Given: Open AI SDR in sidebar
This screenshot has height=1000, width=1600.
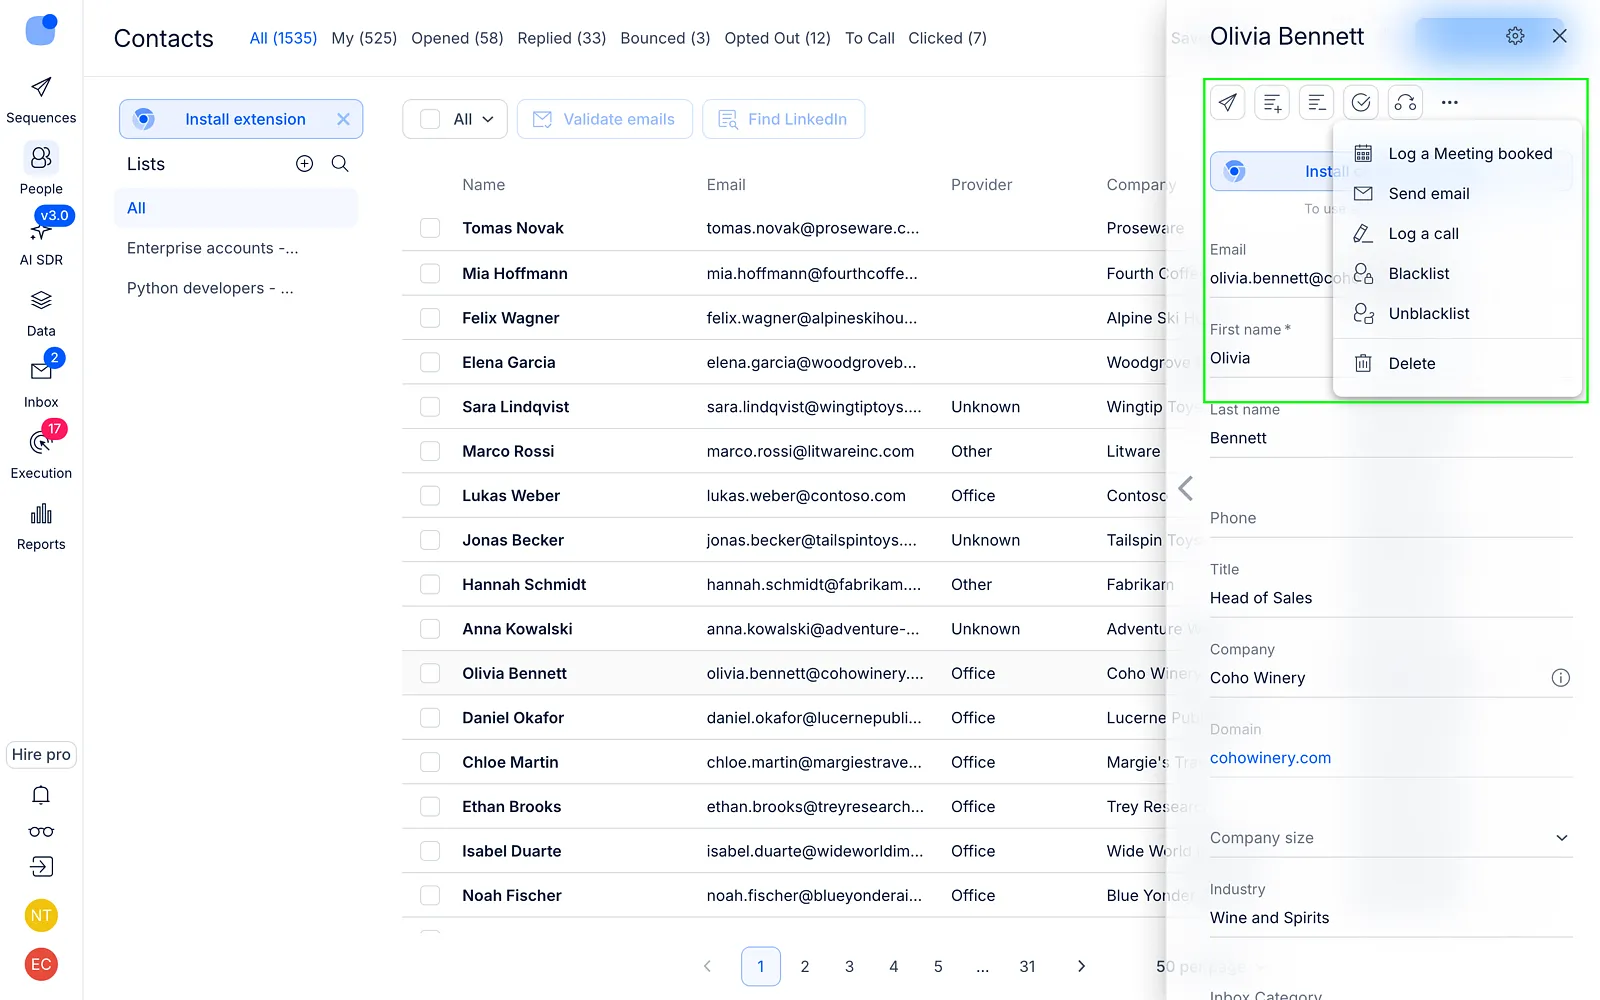Looking at the screenshot, I should coord(41,241).
